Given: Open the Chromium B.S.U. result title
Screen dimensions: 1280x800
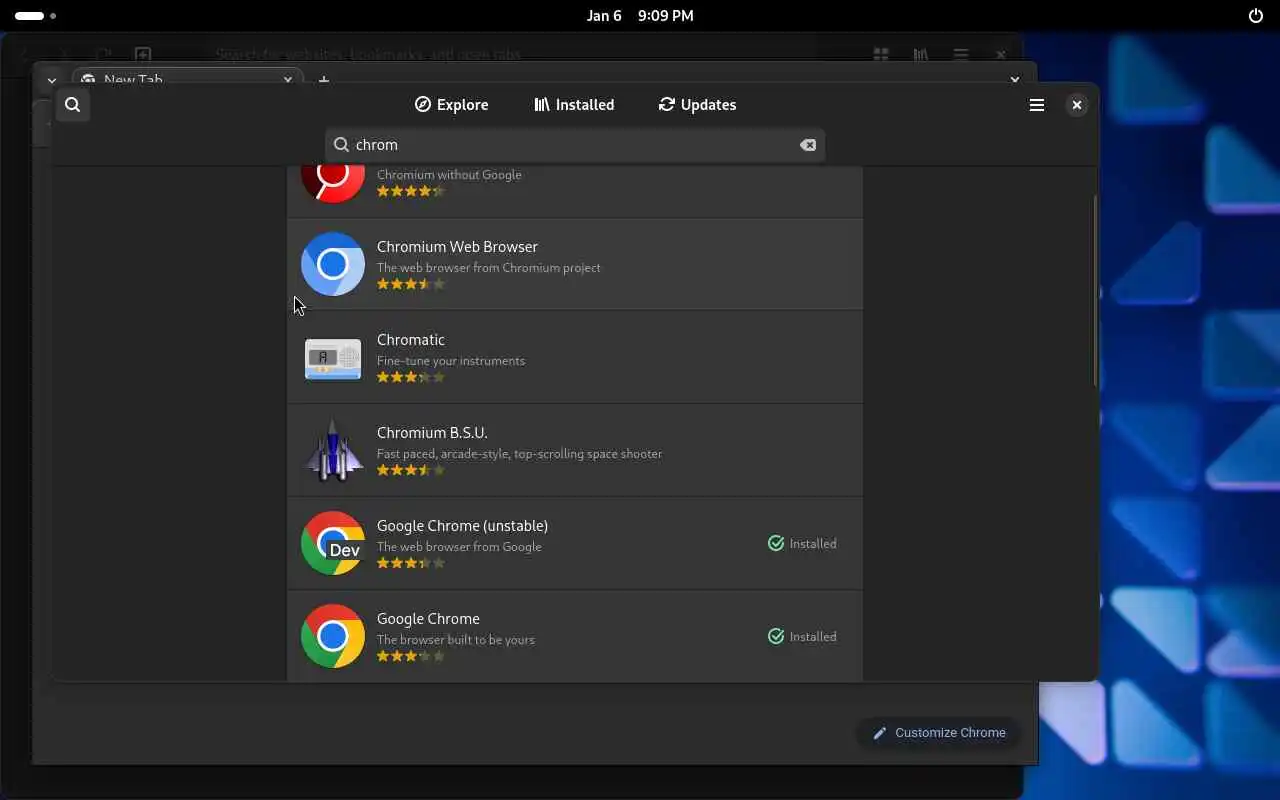Looking at the screenshot, I should (x=432, y=433).
